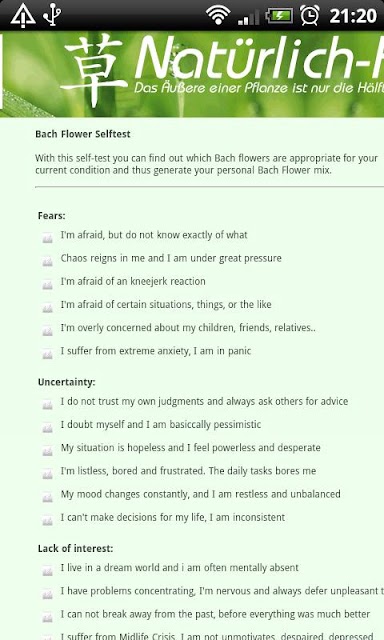Check "Chaos reigns in me" option

click(48, 261)
